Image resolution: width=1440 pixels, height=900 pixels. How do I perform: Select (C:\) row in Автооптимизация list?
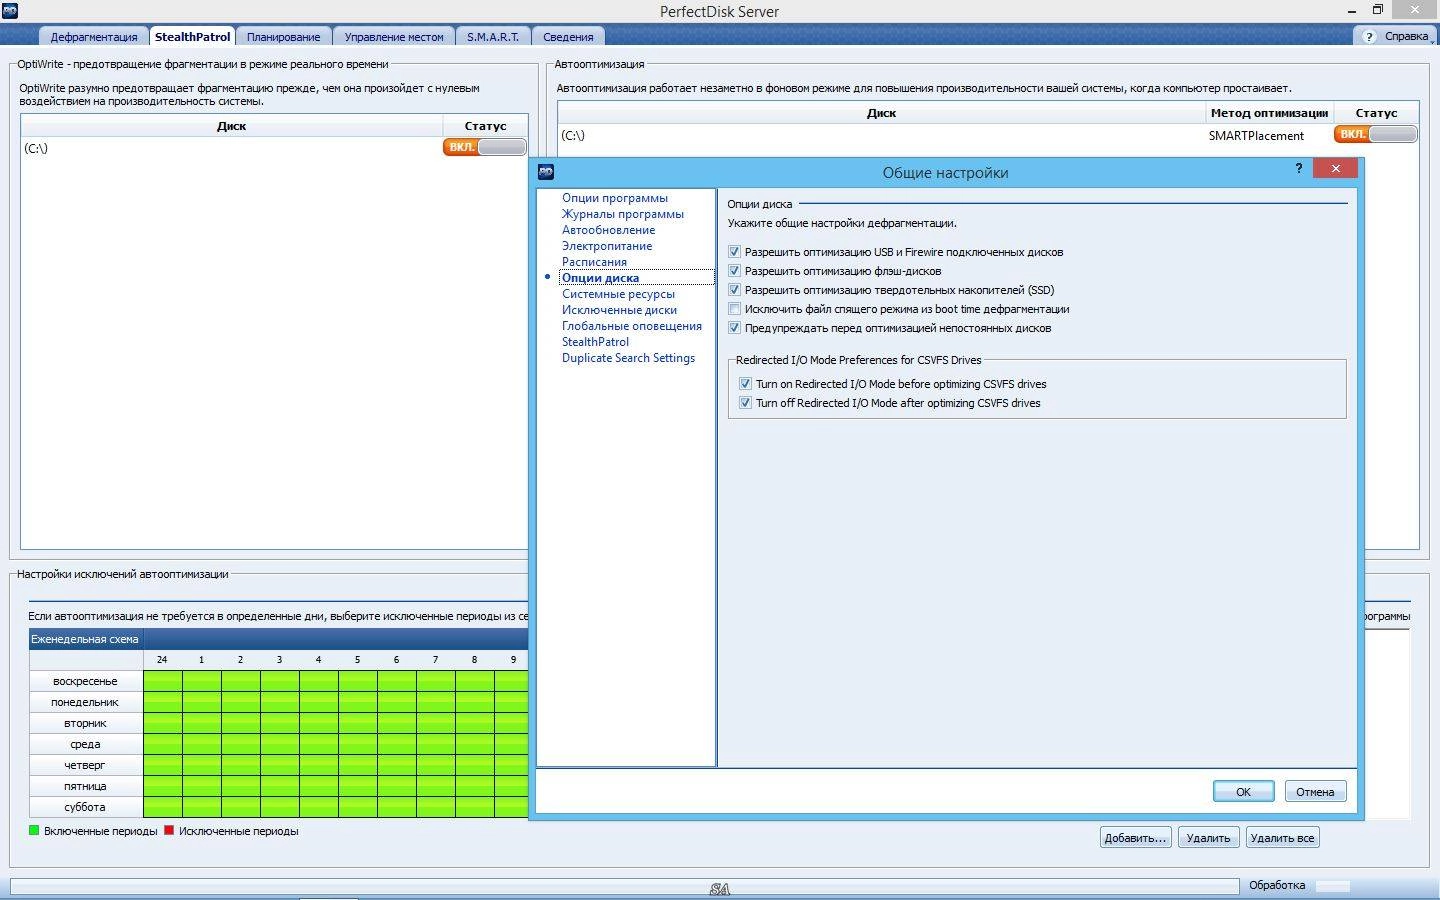pos(988,135)
